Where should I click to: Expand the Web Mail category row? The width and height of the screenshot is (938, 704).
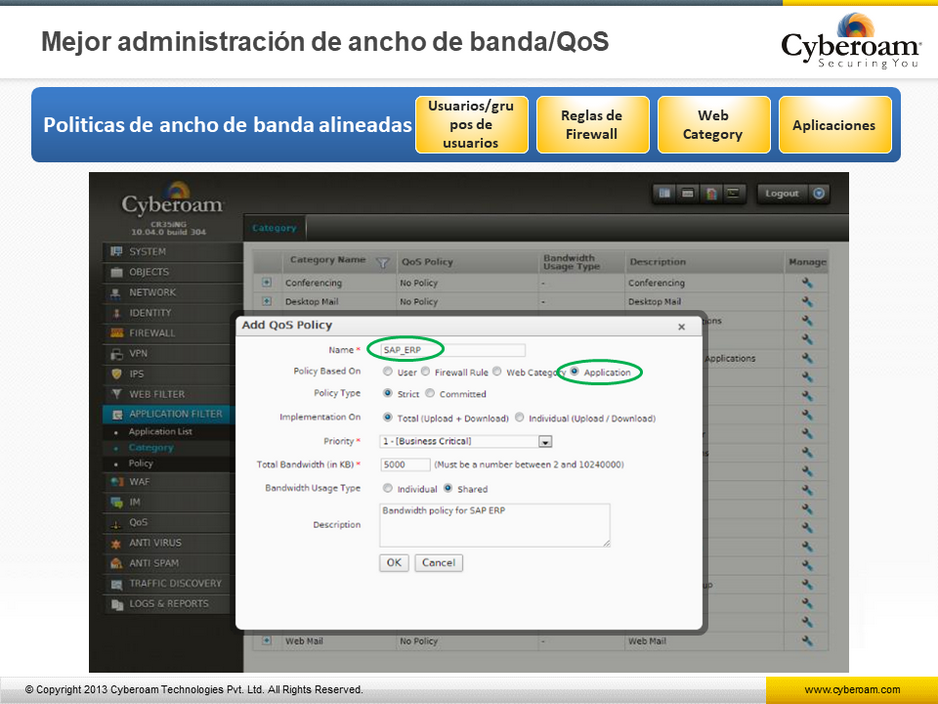click(x=267, y=641)
